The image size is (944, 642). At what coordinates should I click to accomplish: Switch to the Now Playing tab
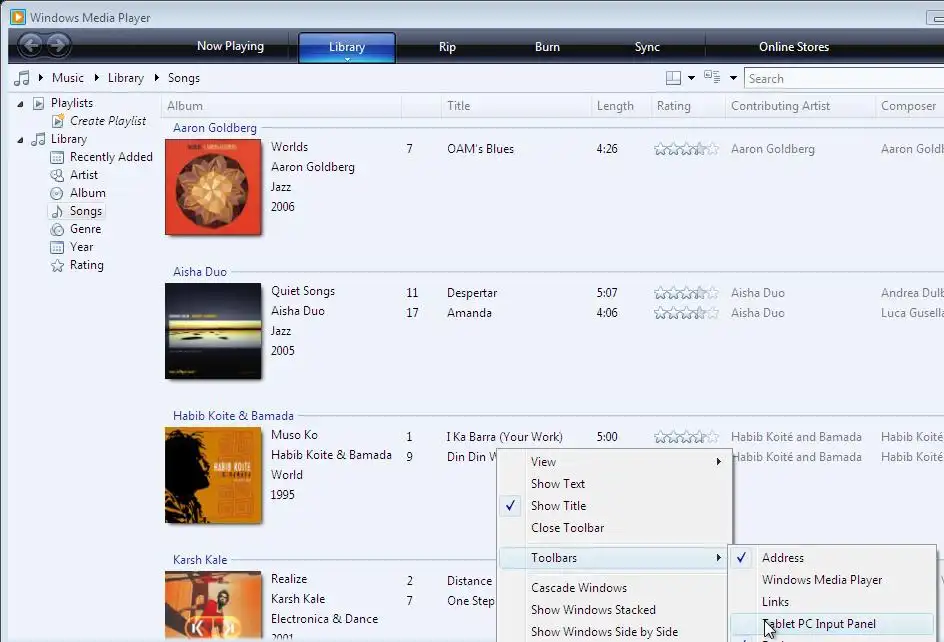(231, 46)
